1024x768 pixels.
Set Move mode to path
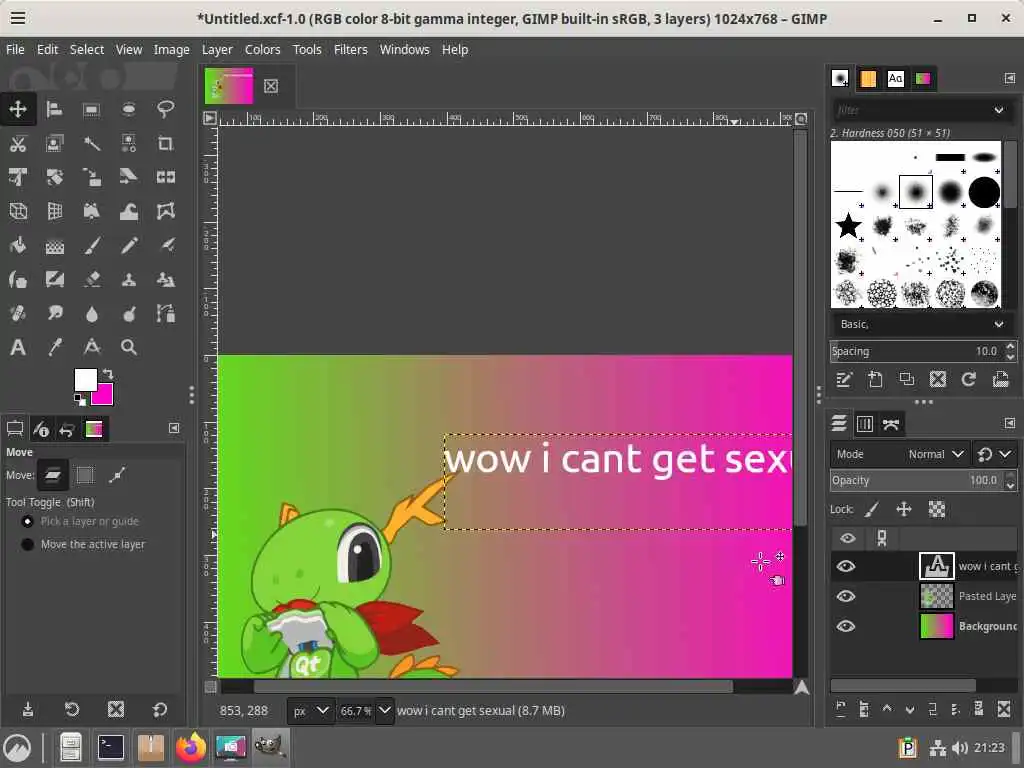click(117, 475)
